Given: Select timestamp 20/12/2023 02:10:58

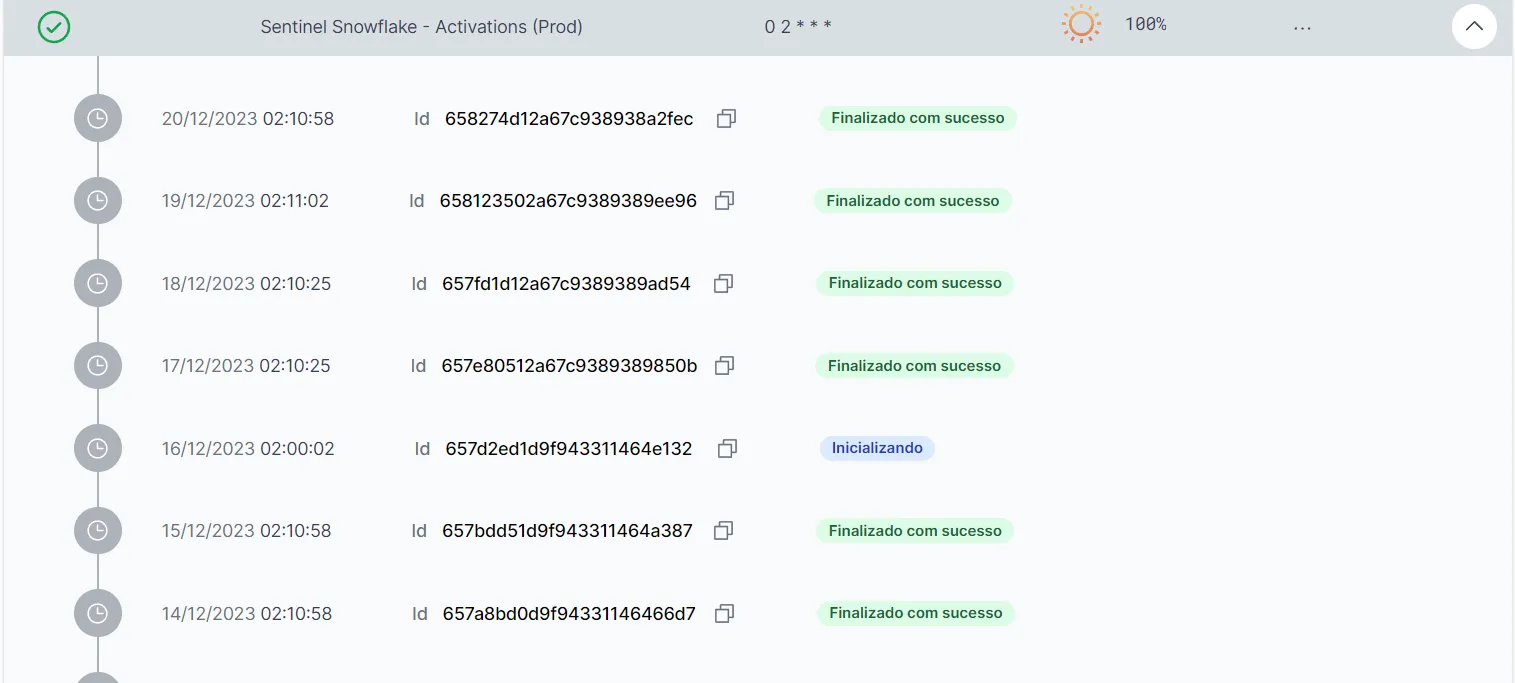Looking at the screenshot, I should 248,118.
